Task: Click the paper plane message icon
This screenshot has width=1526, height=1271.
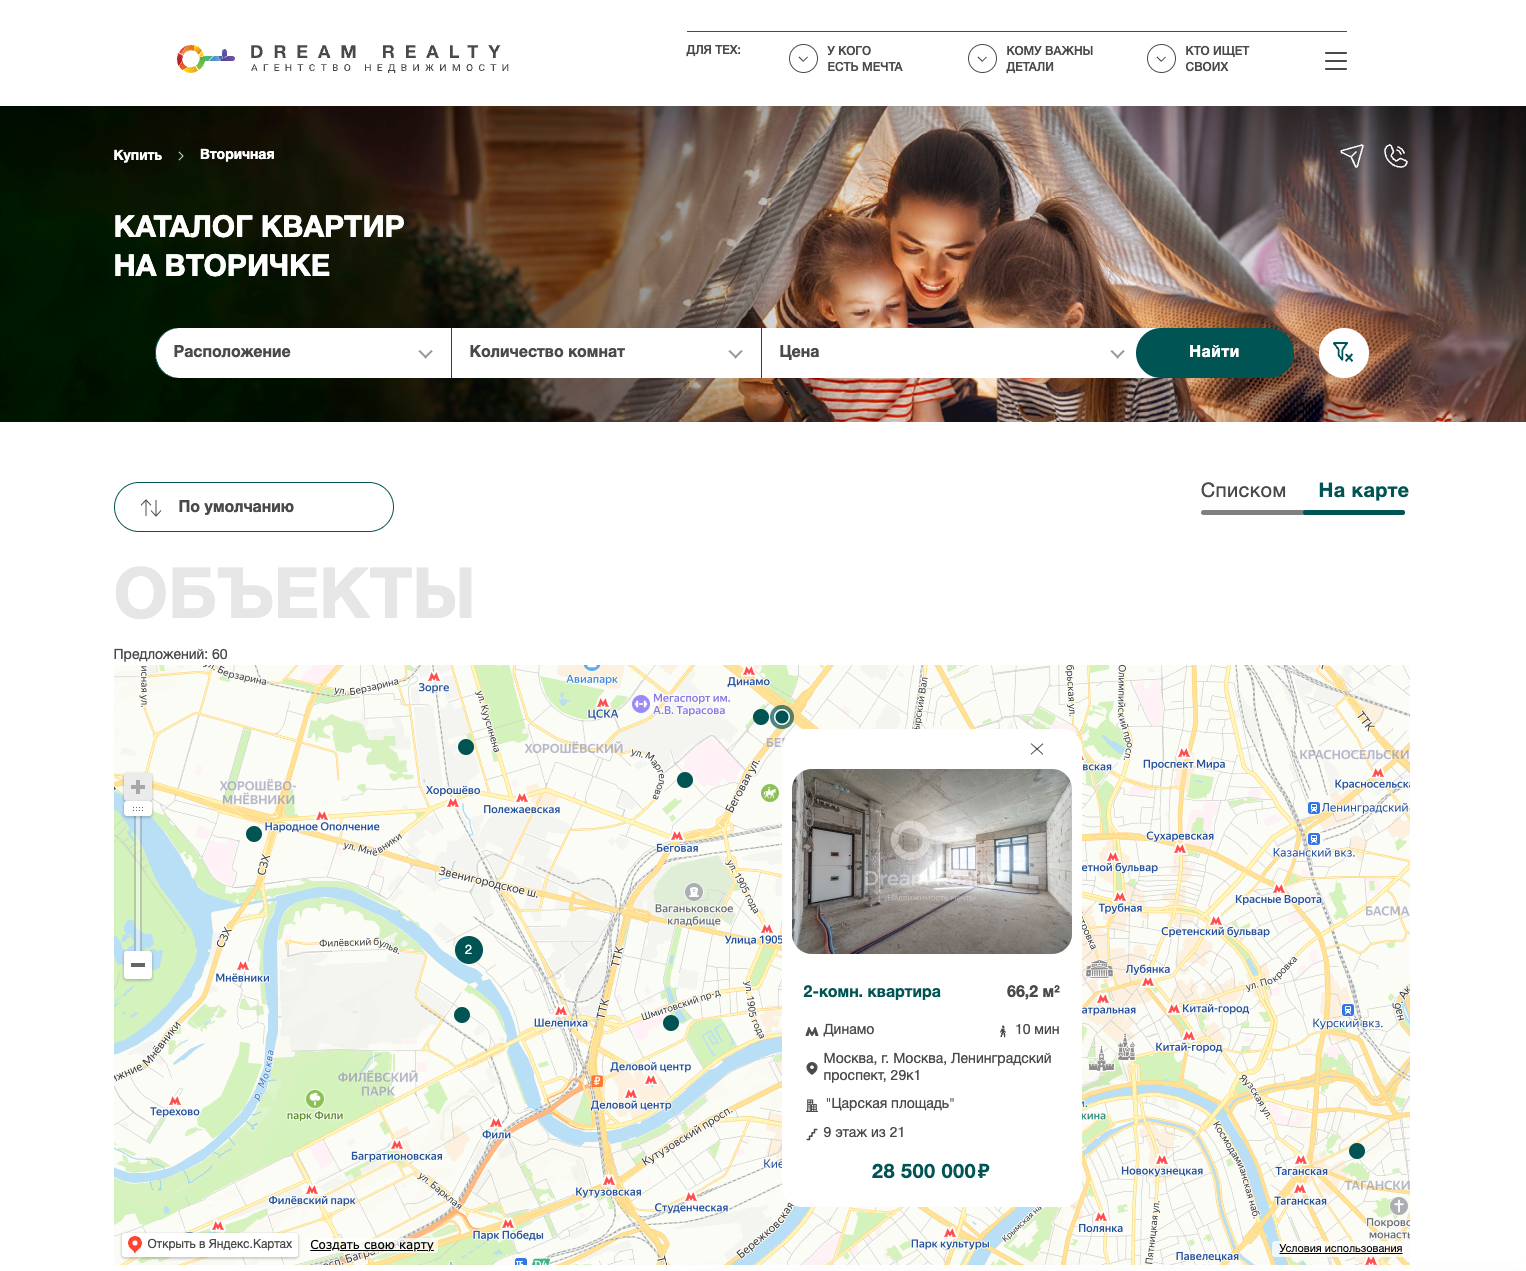Action: coord(1351,156)
